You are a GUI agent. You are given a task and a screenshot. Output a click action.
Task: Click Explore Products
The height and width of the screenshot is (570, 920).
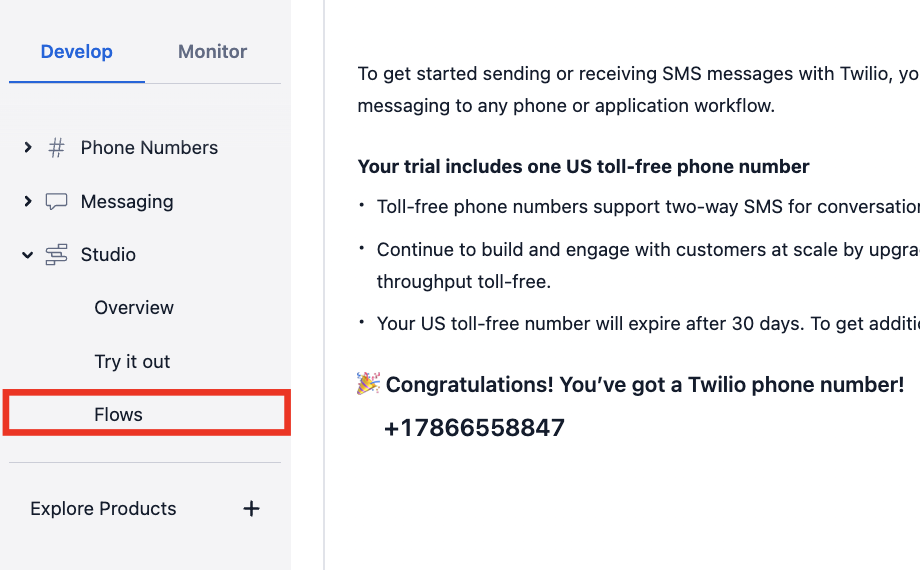(103, 509)
